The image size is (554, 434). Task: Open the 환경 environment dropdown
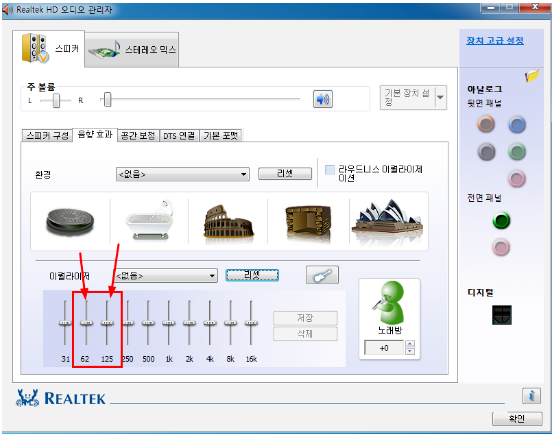click(183, 174)
